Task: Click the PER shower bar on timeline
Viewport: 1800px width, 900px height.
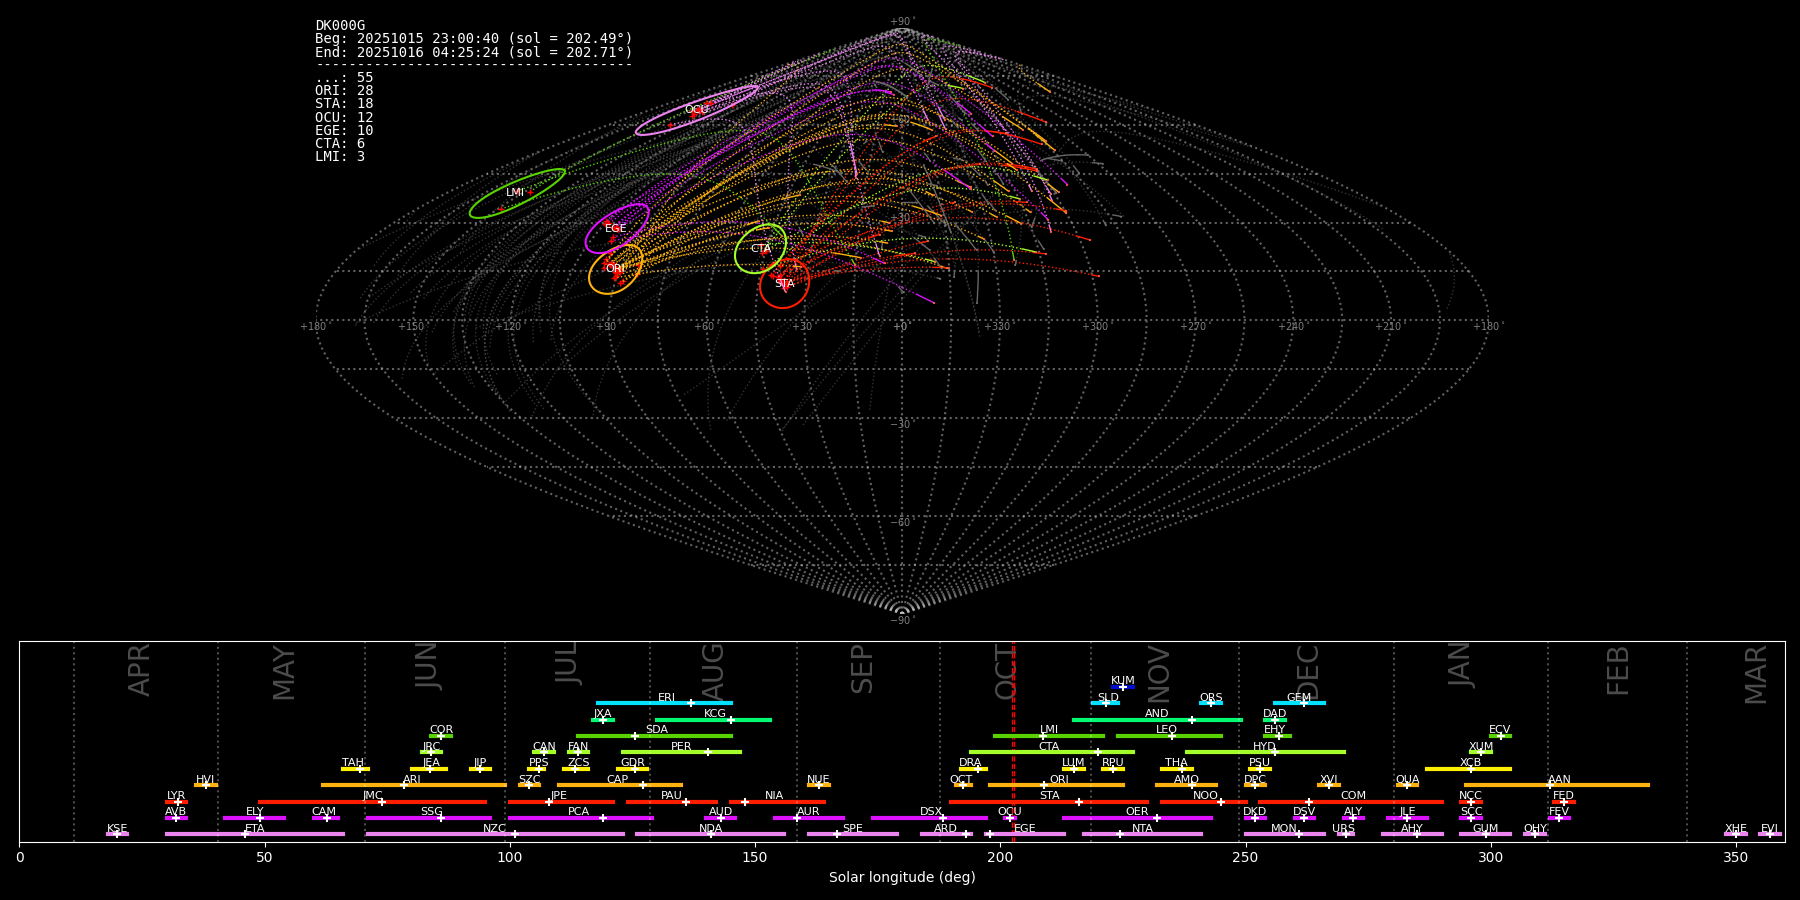Action: (681, 752)
